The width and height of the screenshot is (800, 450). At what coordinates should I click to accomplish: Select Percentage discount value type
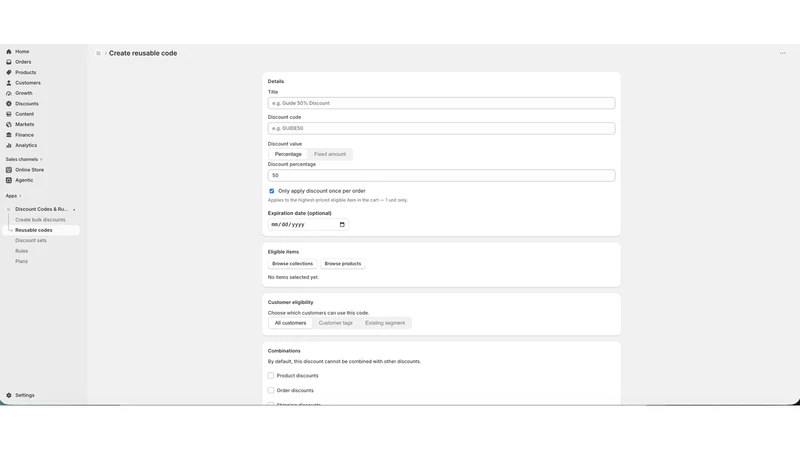(x=288, y=154)
